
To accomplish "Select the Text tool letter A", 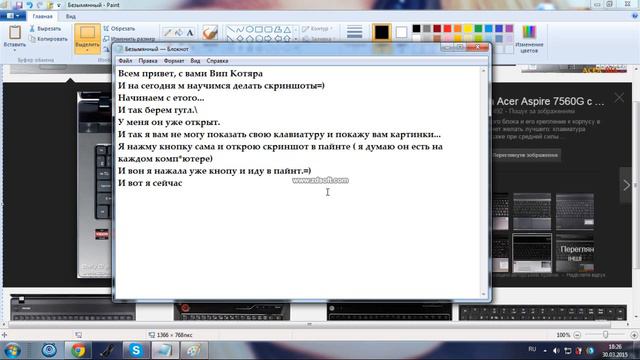I will (x=190, y=33).
